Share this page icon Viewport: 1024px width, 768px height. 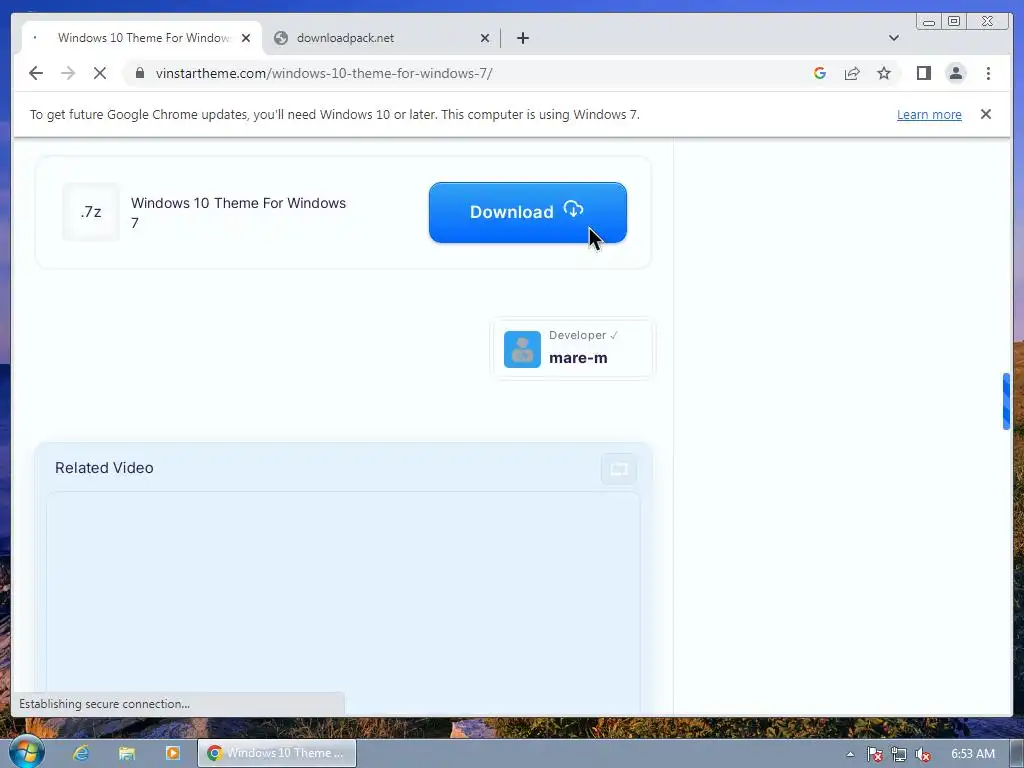tap(852, 73)
